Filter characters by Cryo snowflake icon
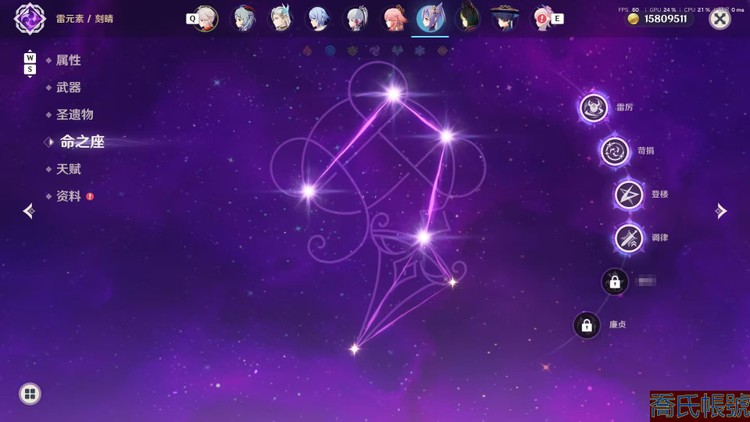750x422 pixels. click(x=420, y=50)
